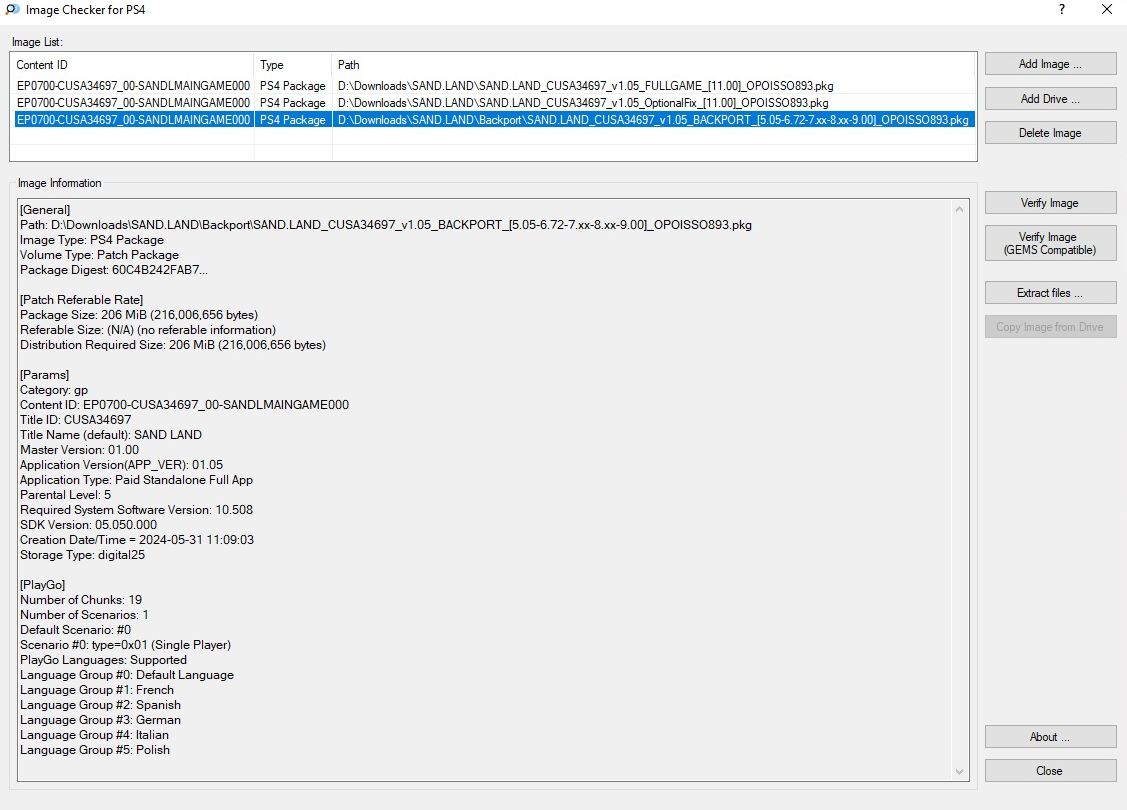This screenshot has height=810, width=1127.
Task: Click the SDK Version 05.050.000 line
Action: pos(88,525)
